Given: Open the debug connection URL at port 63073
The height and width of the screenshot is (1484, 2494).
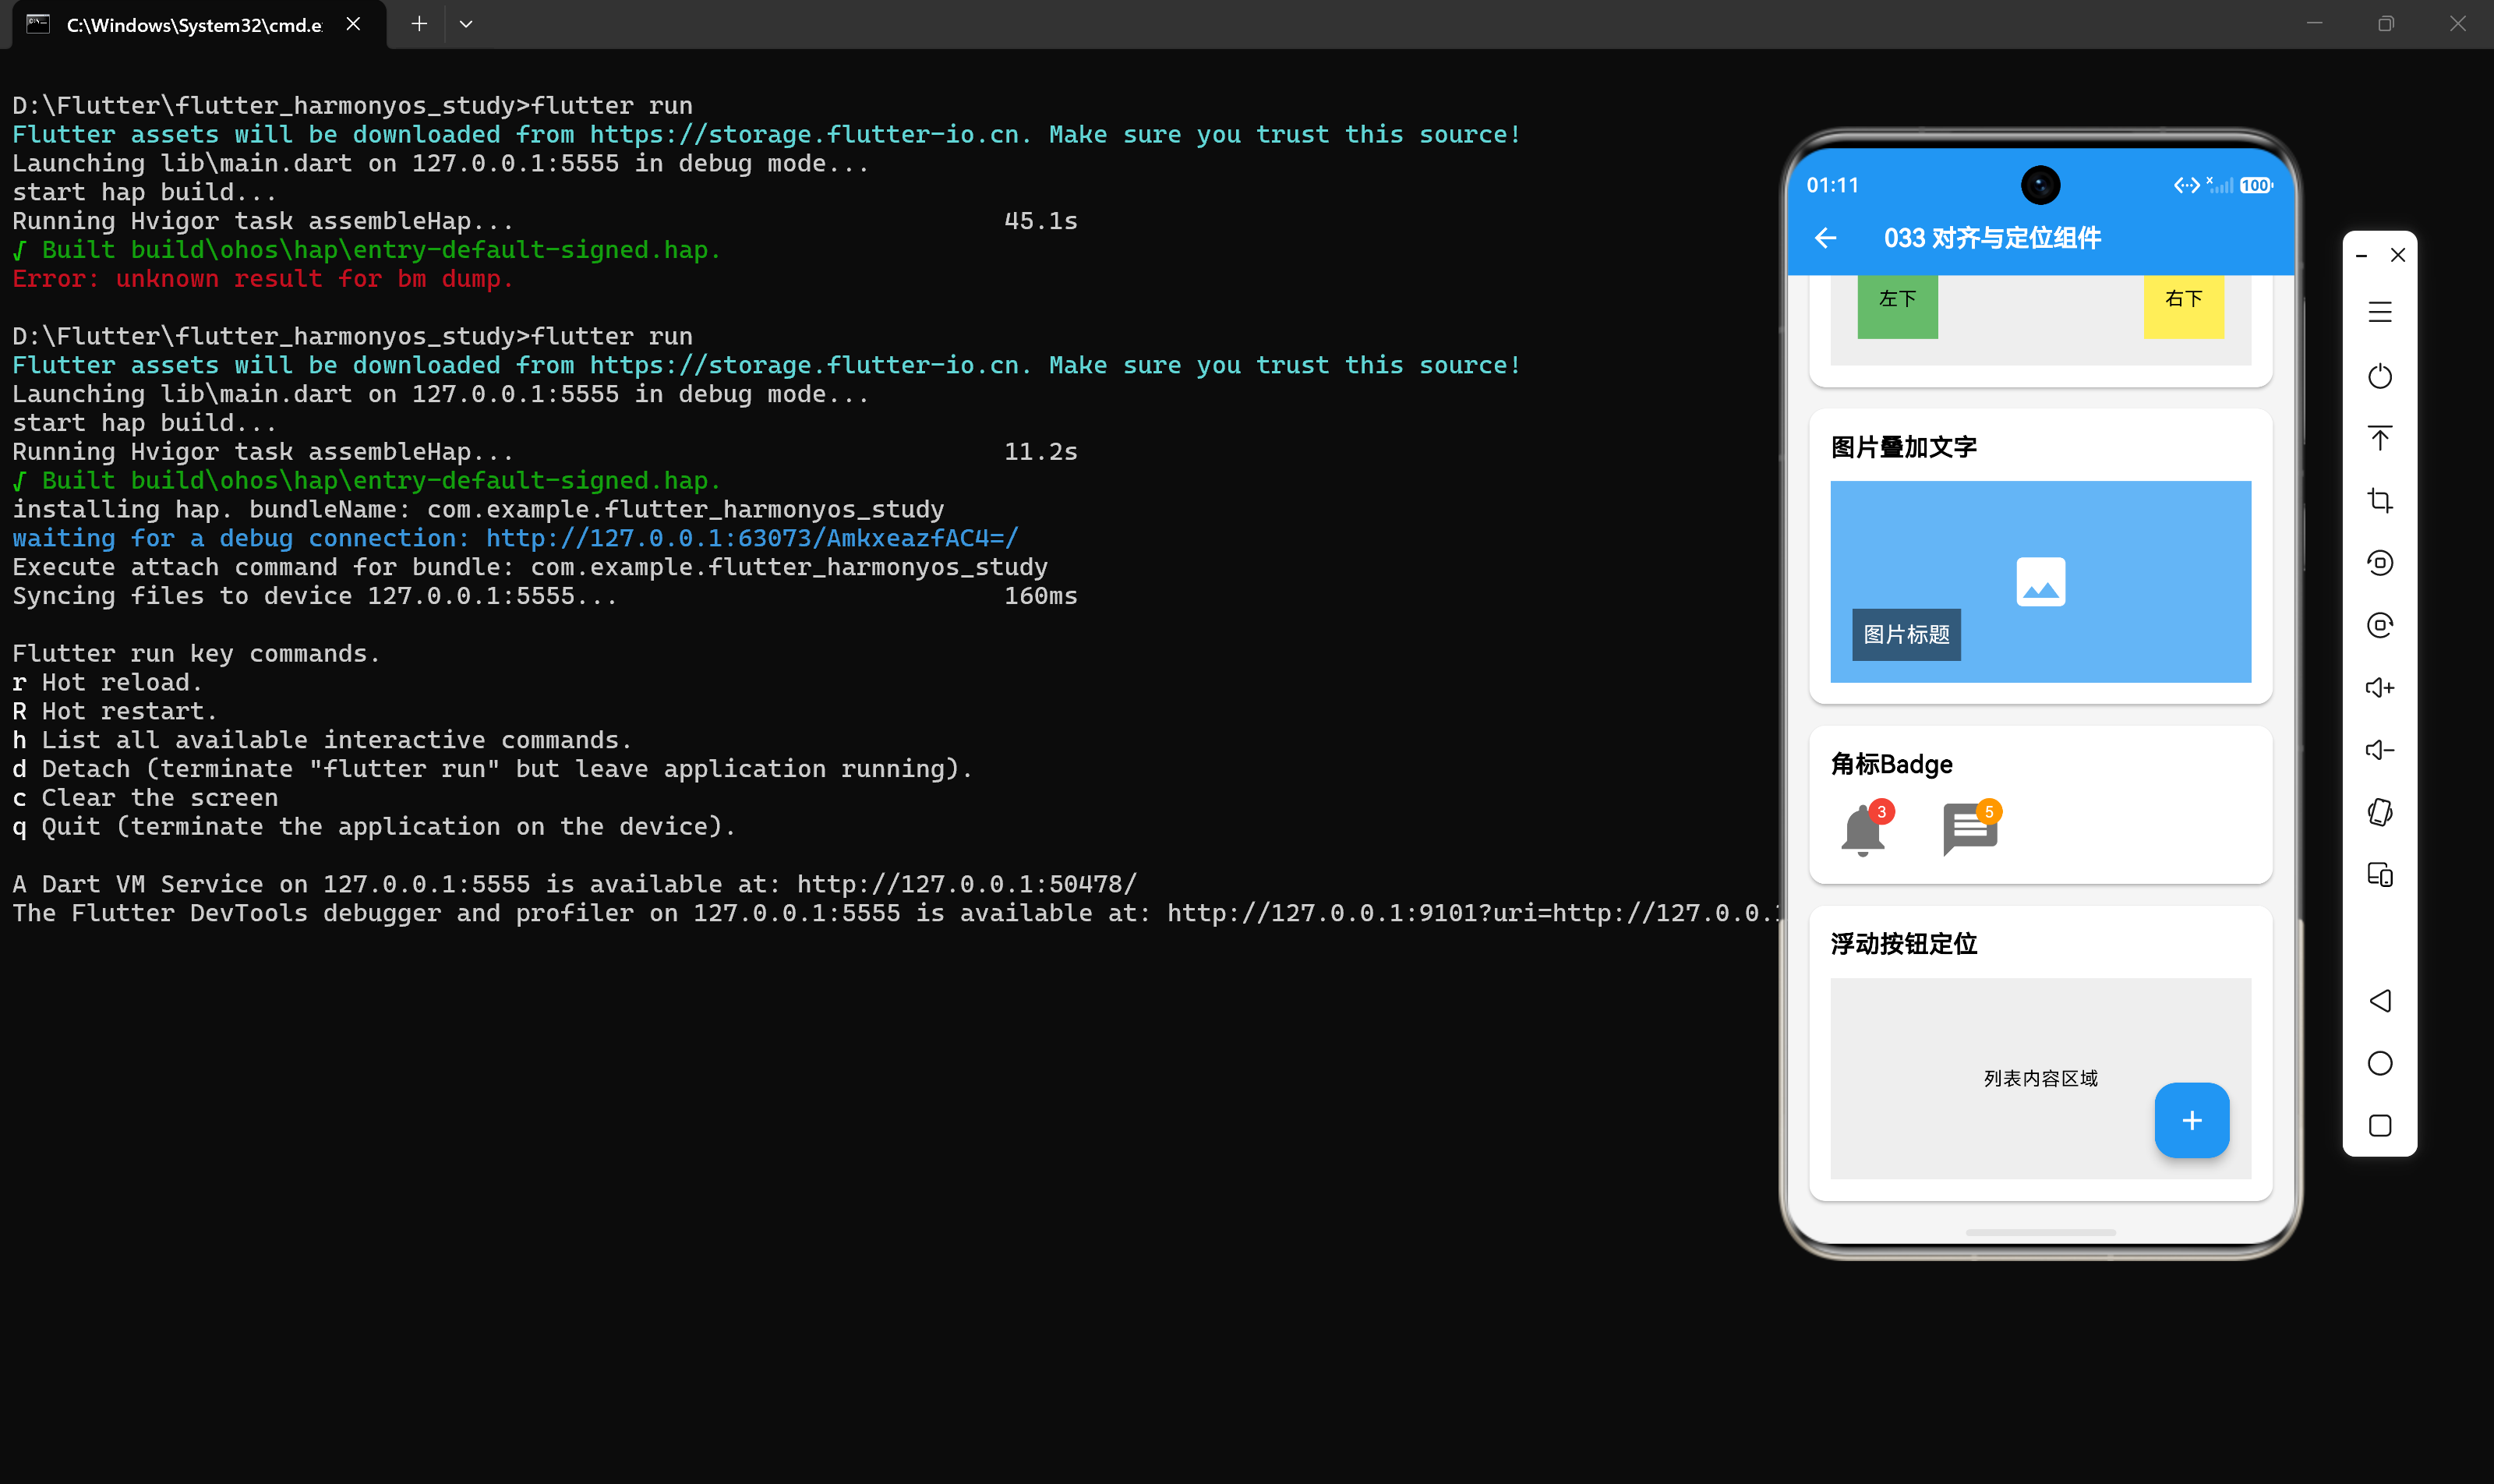Looking at the screenshot, I should point(752,538).
